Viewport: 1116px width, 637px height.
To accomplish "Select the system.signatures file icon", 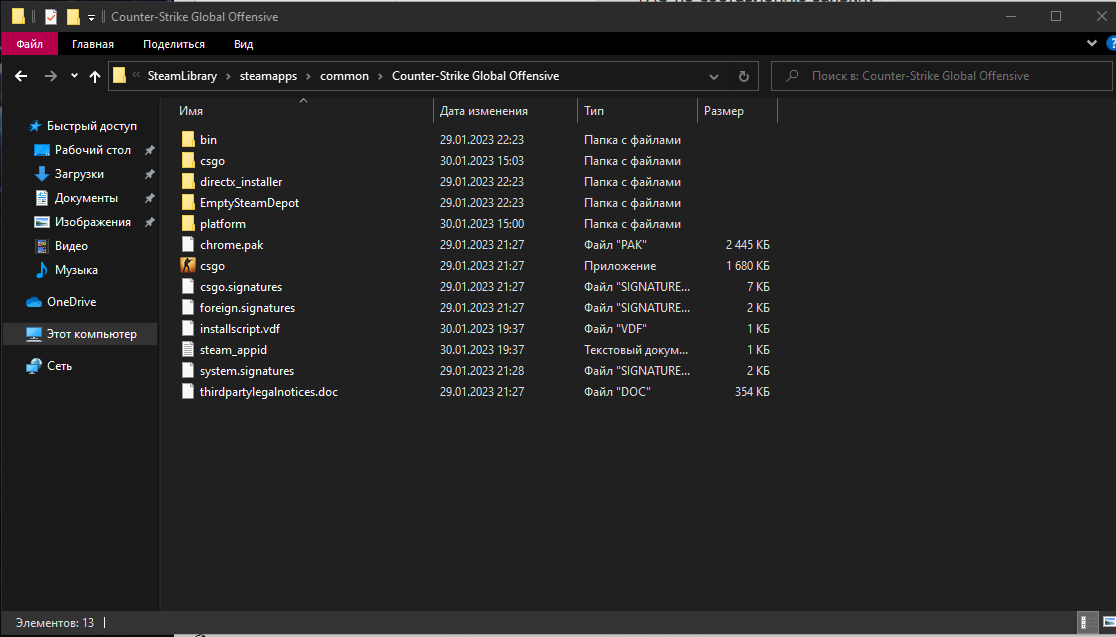I will click(x=188, y=371).
